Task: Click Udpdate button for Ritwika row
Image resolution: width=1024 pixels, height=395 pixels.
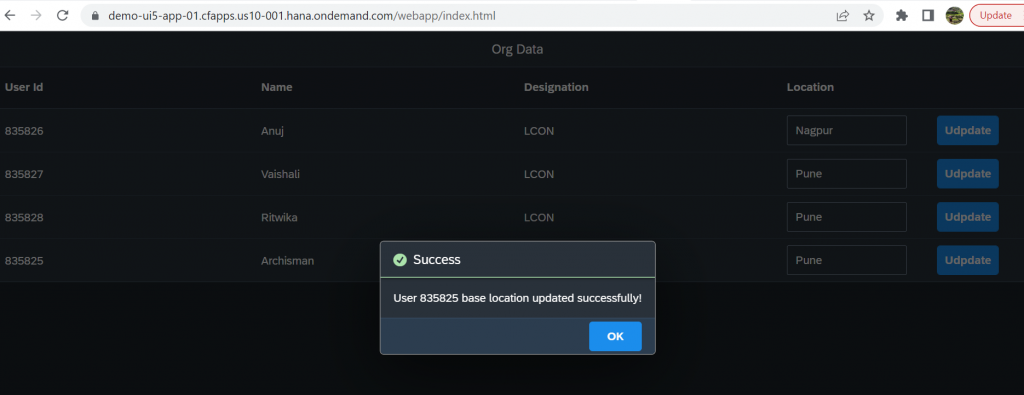Action: (x=968, y=217)
